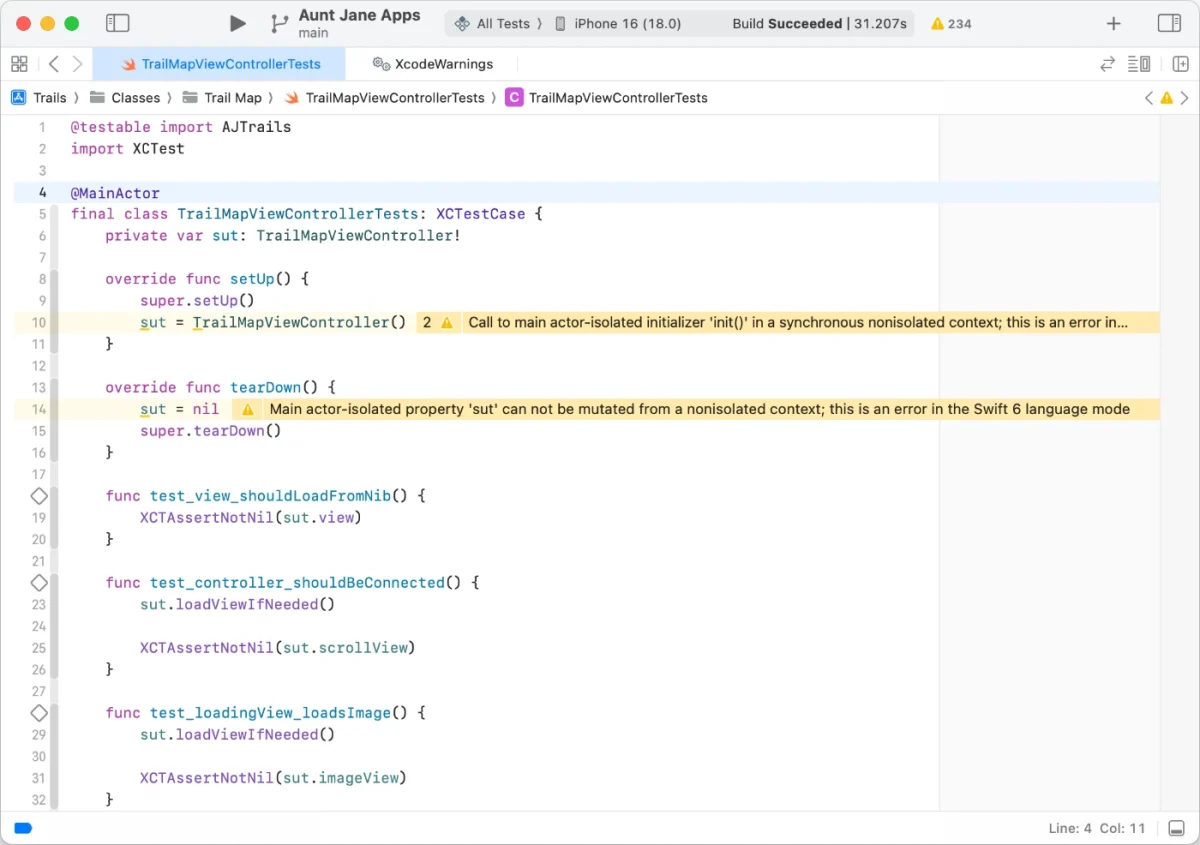Click Build Succeeded to view the build log

pos(819,23)
